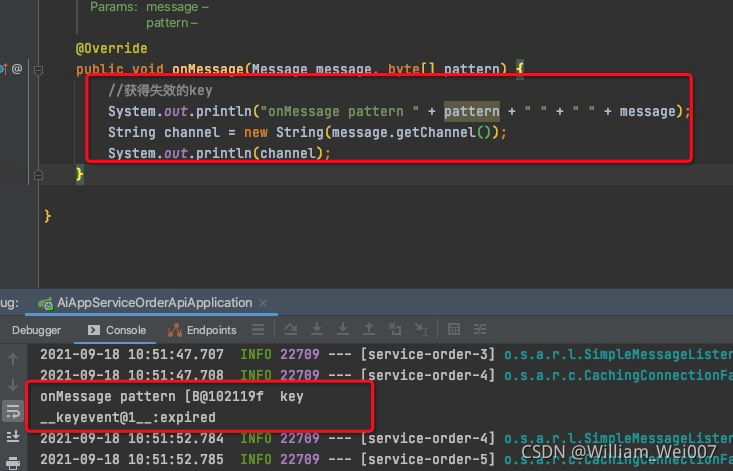Open the Endpoints tab

[202, 330]
